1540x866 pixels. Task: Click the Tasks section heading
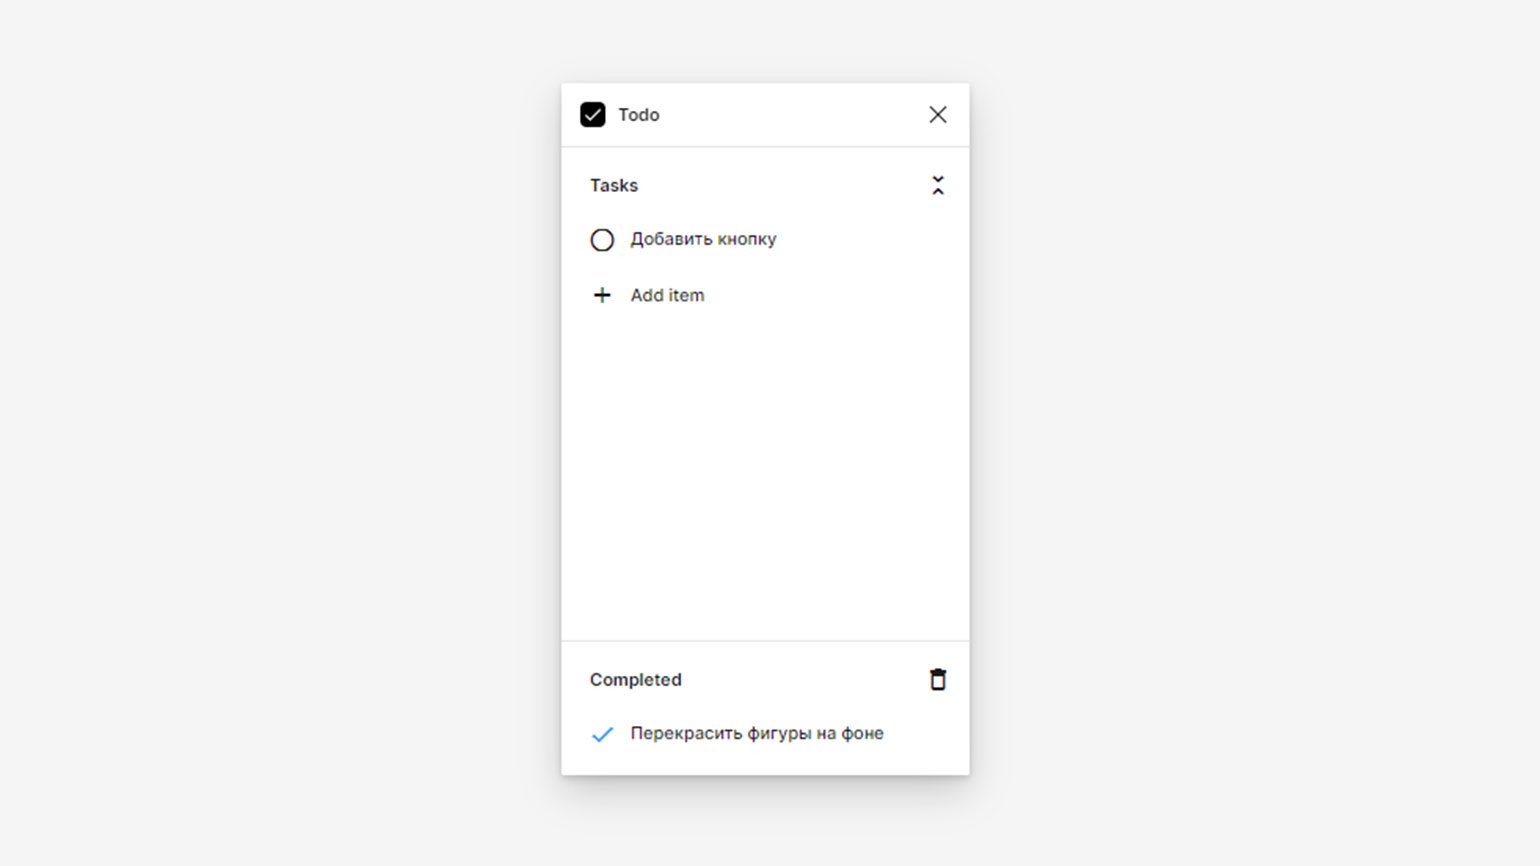[x=614, y=185]
